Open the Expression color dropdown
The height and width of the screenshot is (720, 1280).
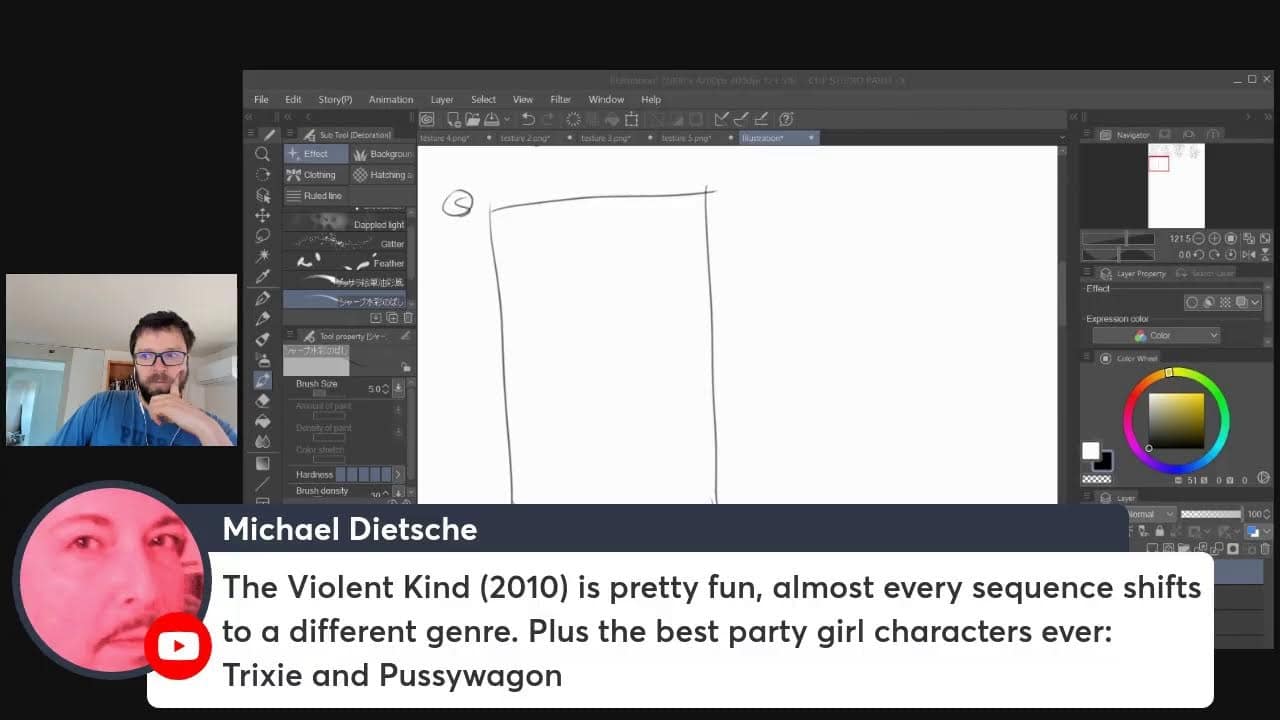1155,336
